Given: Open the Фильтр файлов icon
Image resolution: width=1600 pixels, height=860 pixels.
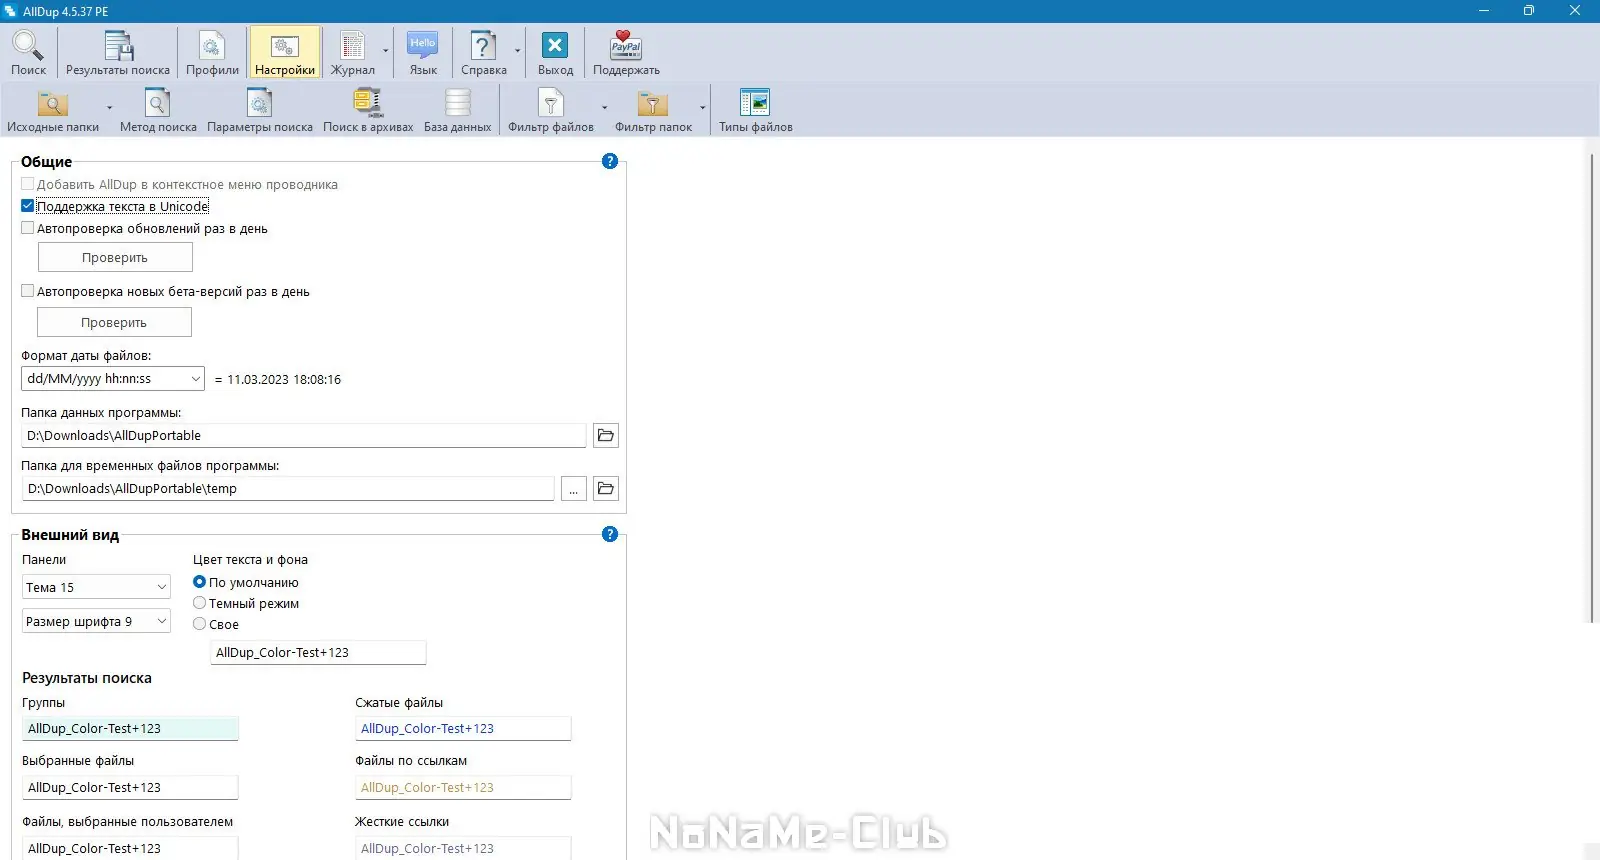Looking at the screenshot, I should coord(551,110).
